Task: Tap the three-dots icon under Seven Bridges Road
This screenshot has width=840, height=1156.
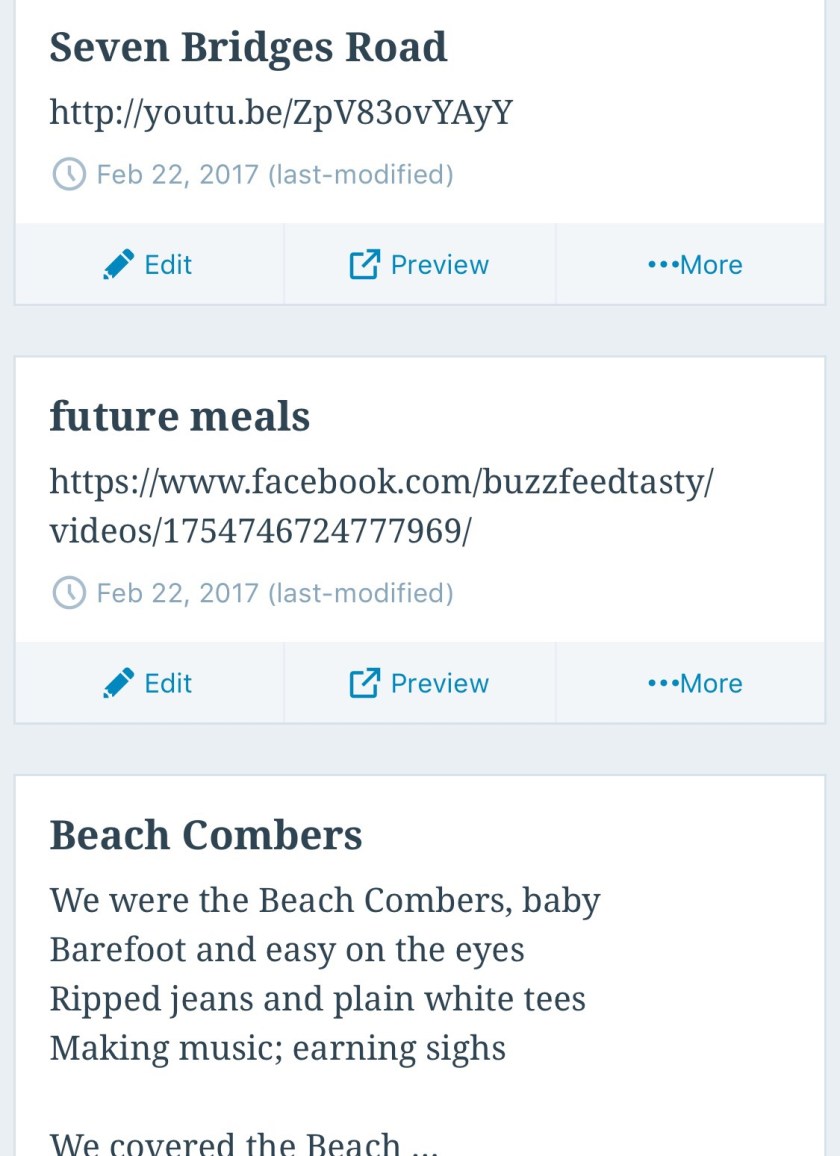Action: [x=662, y=265]
